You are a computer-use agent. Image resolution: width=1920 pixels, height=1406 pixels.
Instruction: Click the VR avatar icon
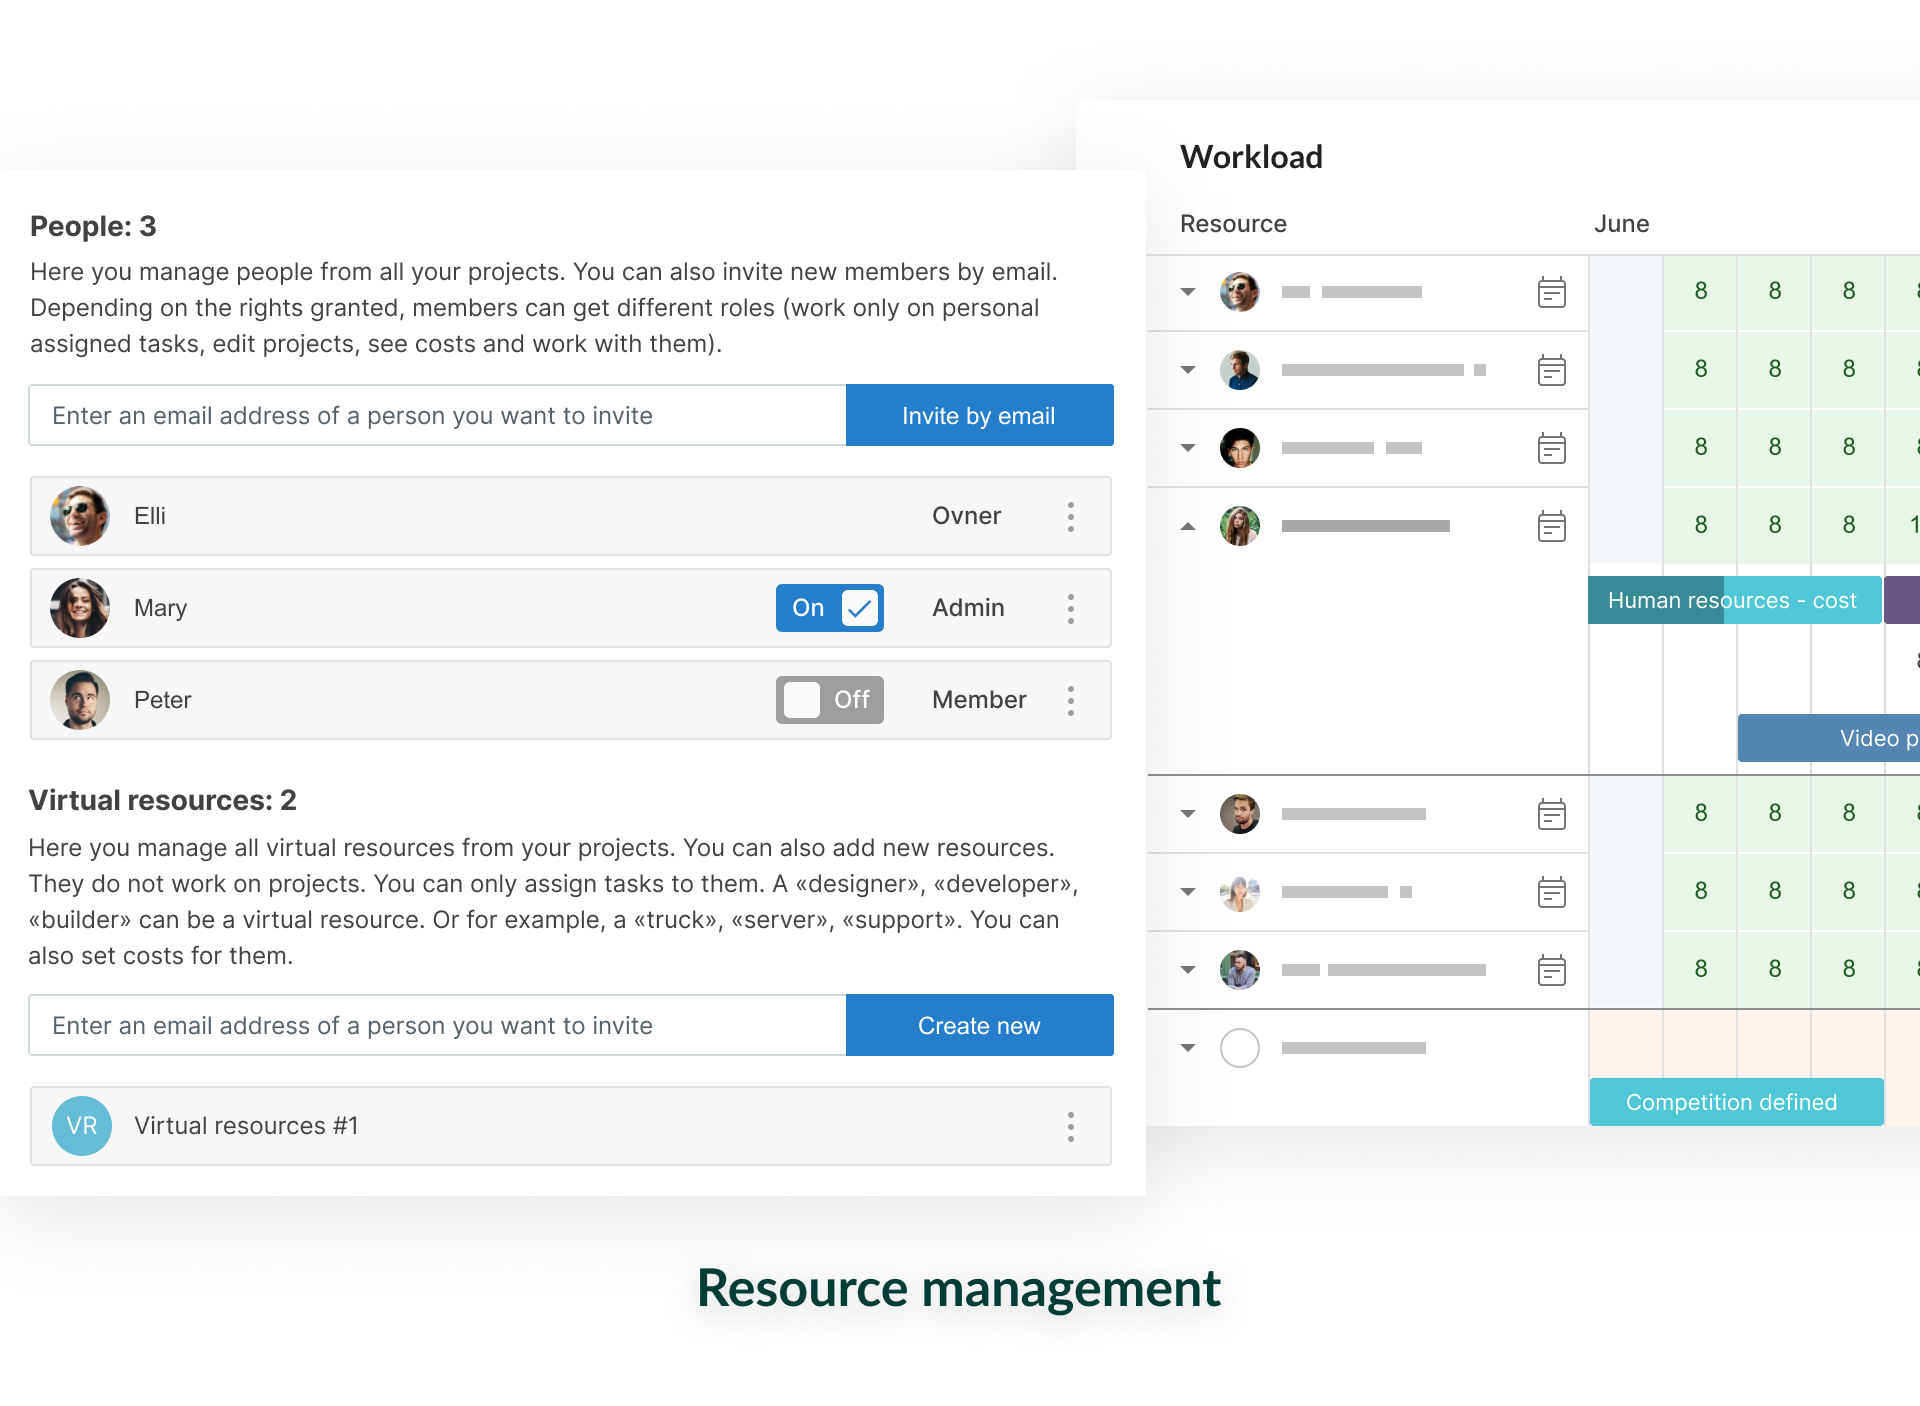[81, 1126]
